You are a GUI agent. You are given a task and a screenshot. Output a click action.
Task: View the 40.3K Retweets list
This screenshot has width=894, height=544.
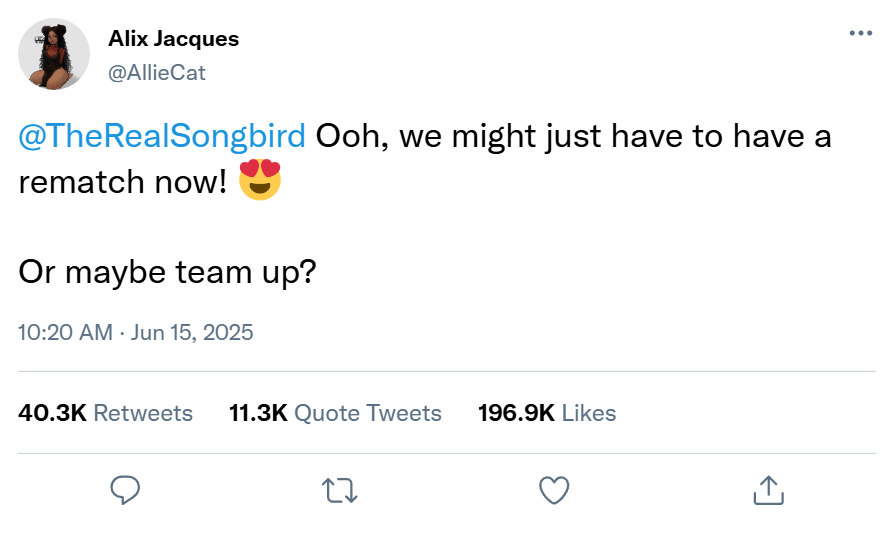coord(106,412)
